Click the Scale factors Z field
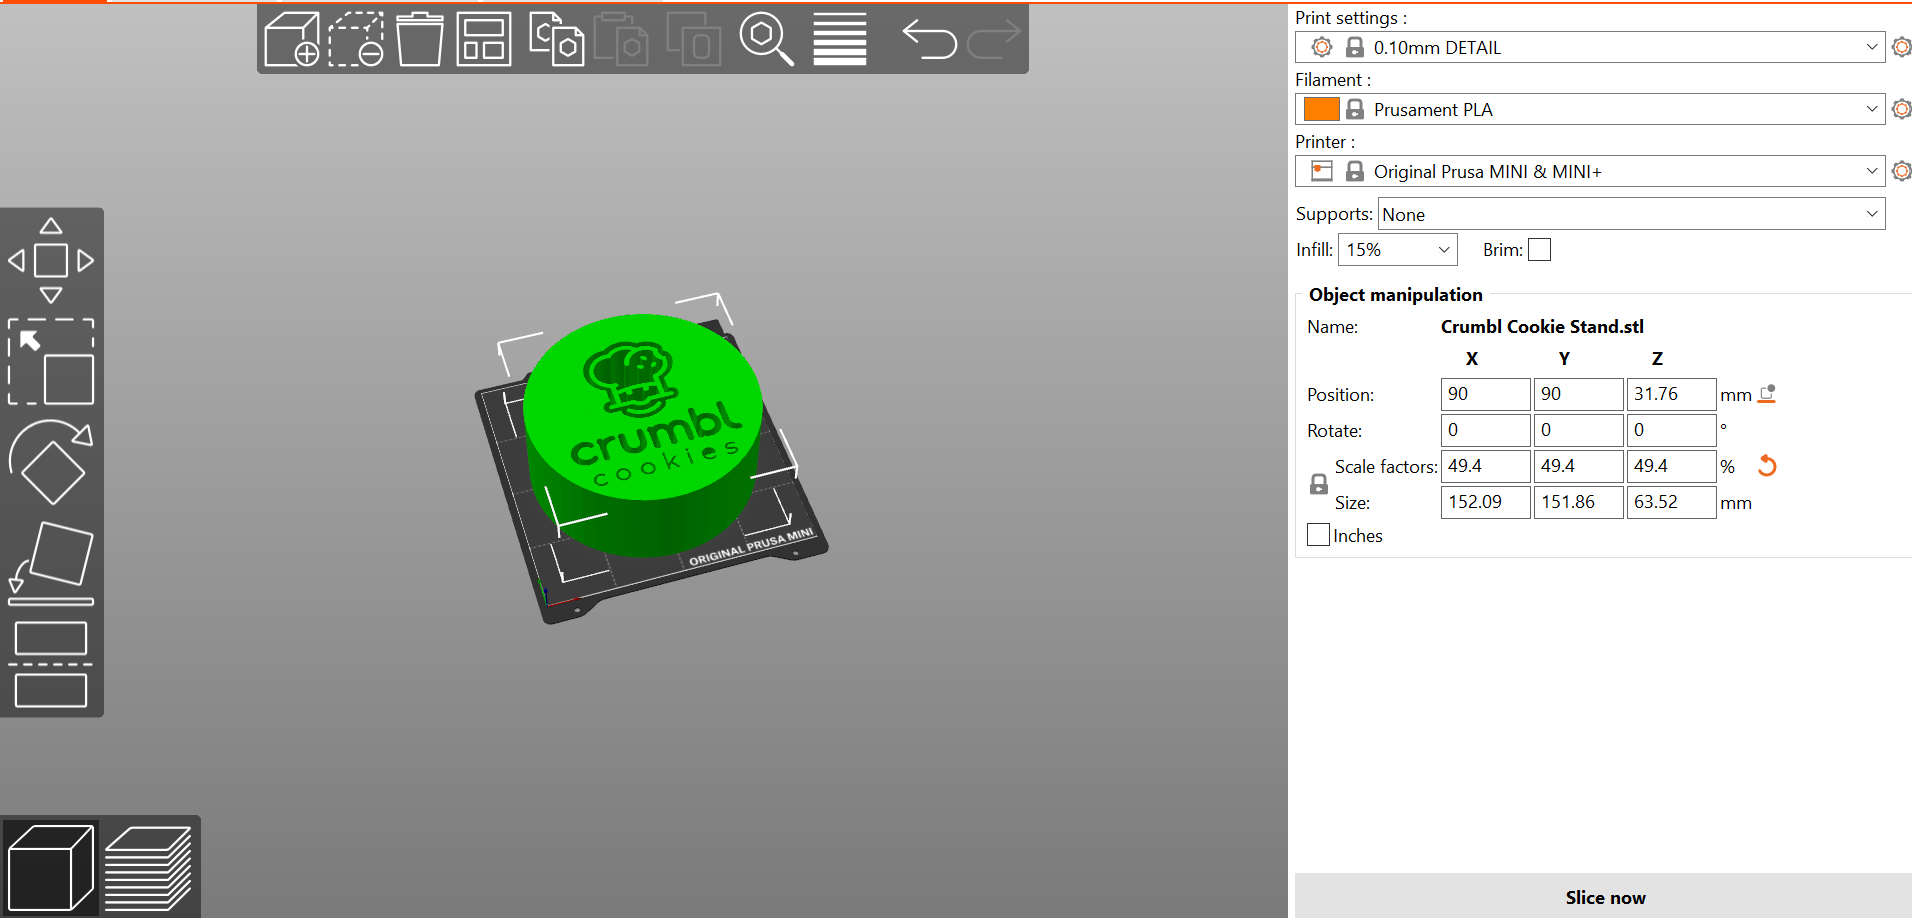1912x918 pixels. 1671,466
